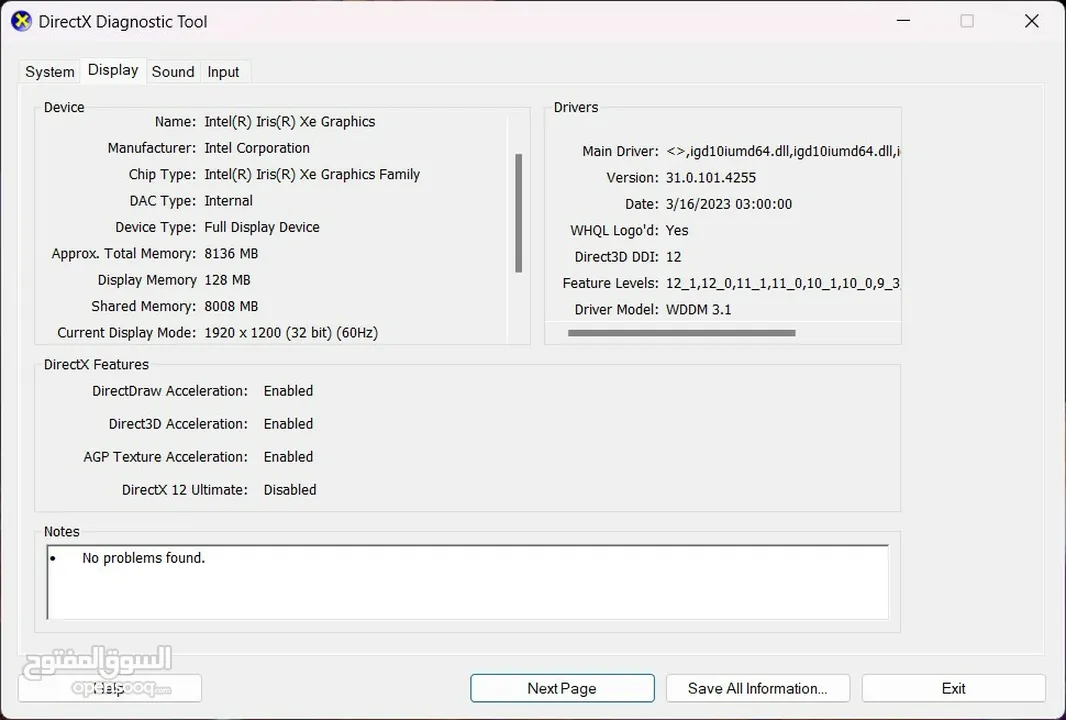
Task: Switch to the System tab
Action: (x=50, y=71)
